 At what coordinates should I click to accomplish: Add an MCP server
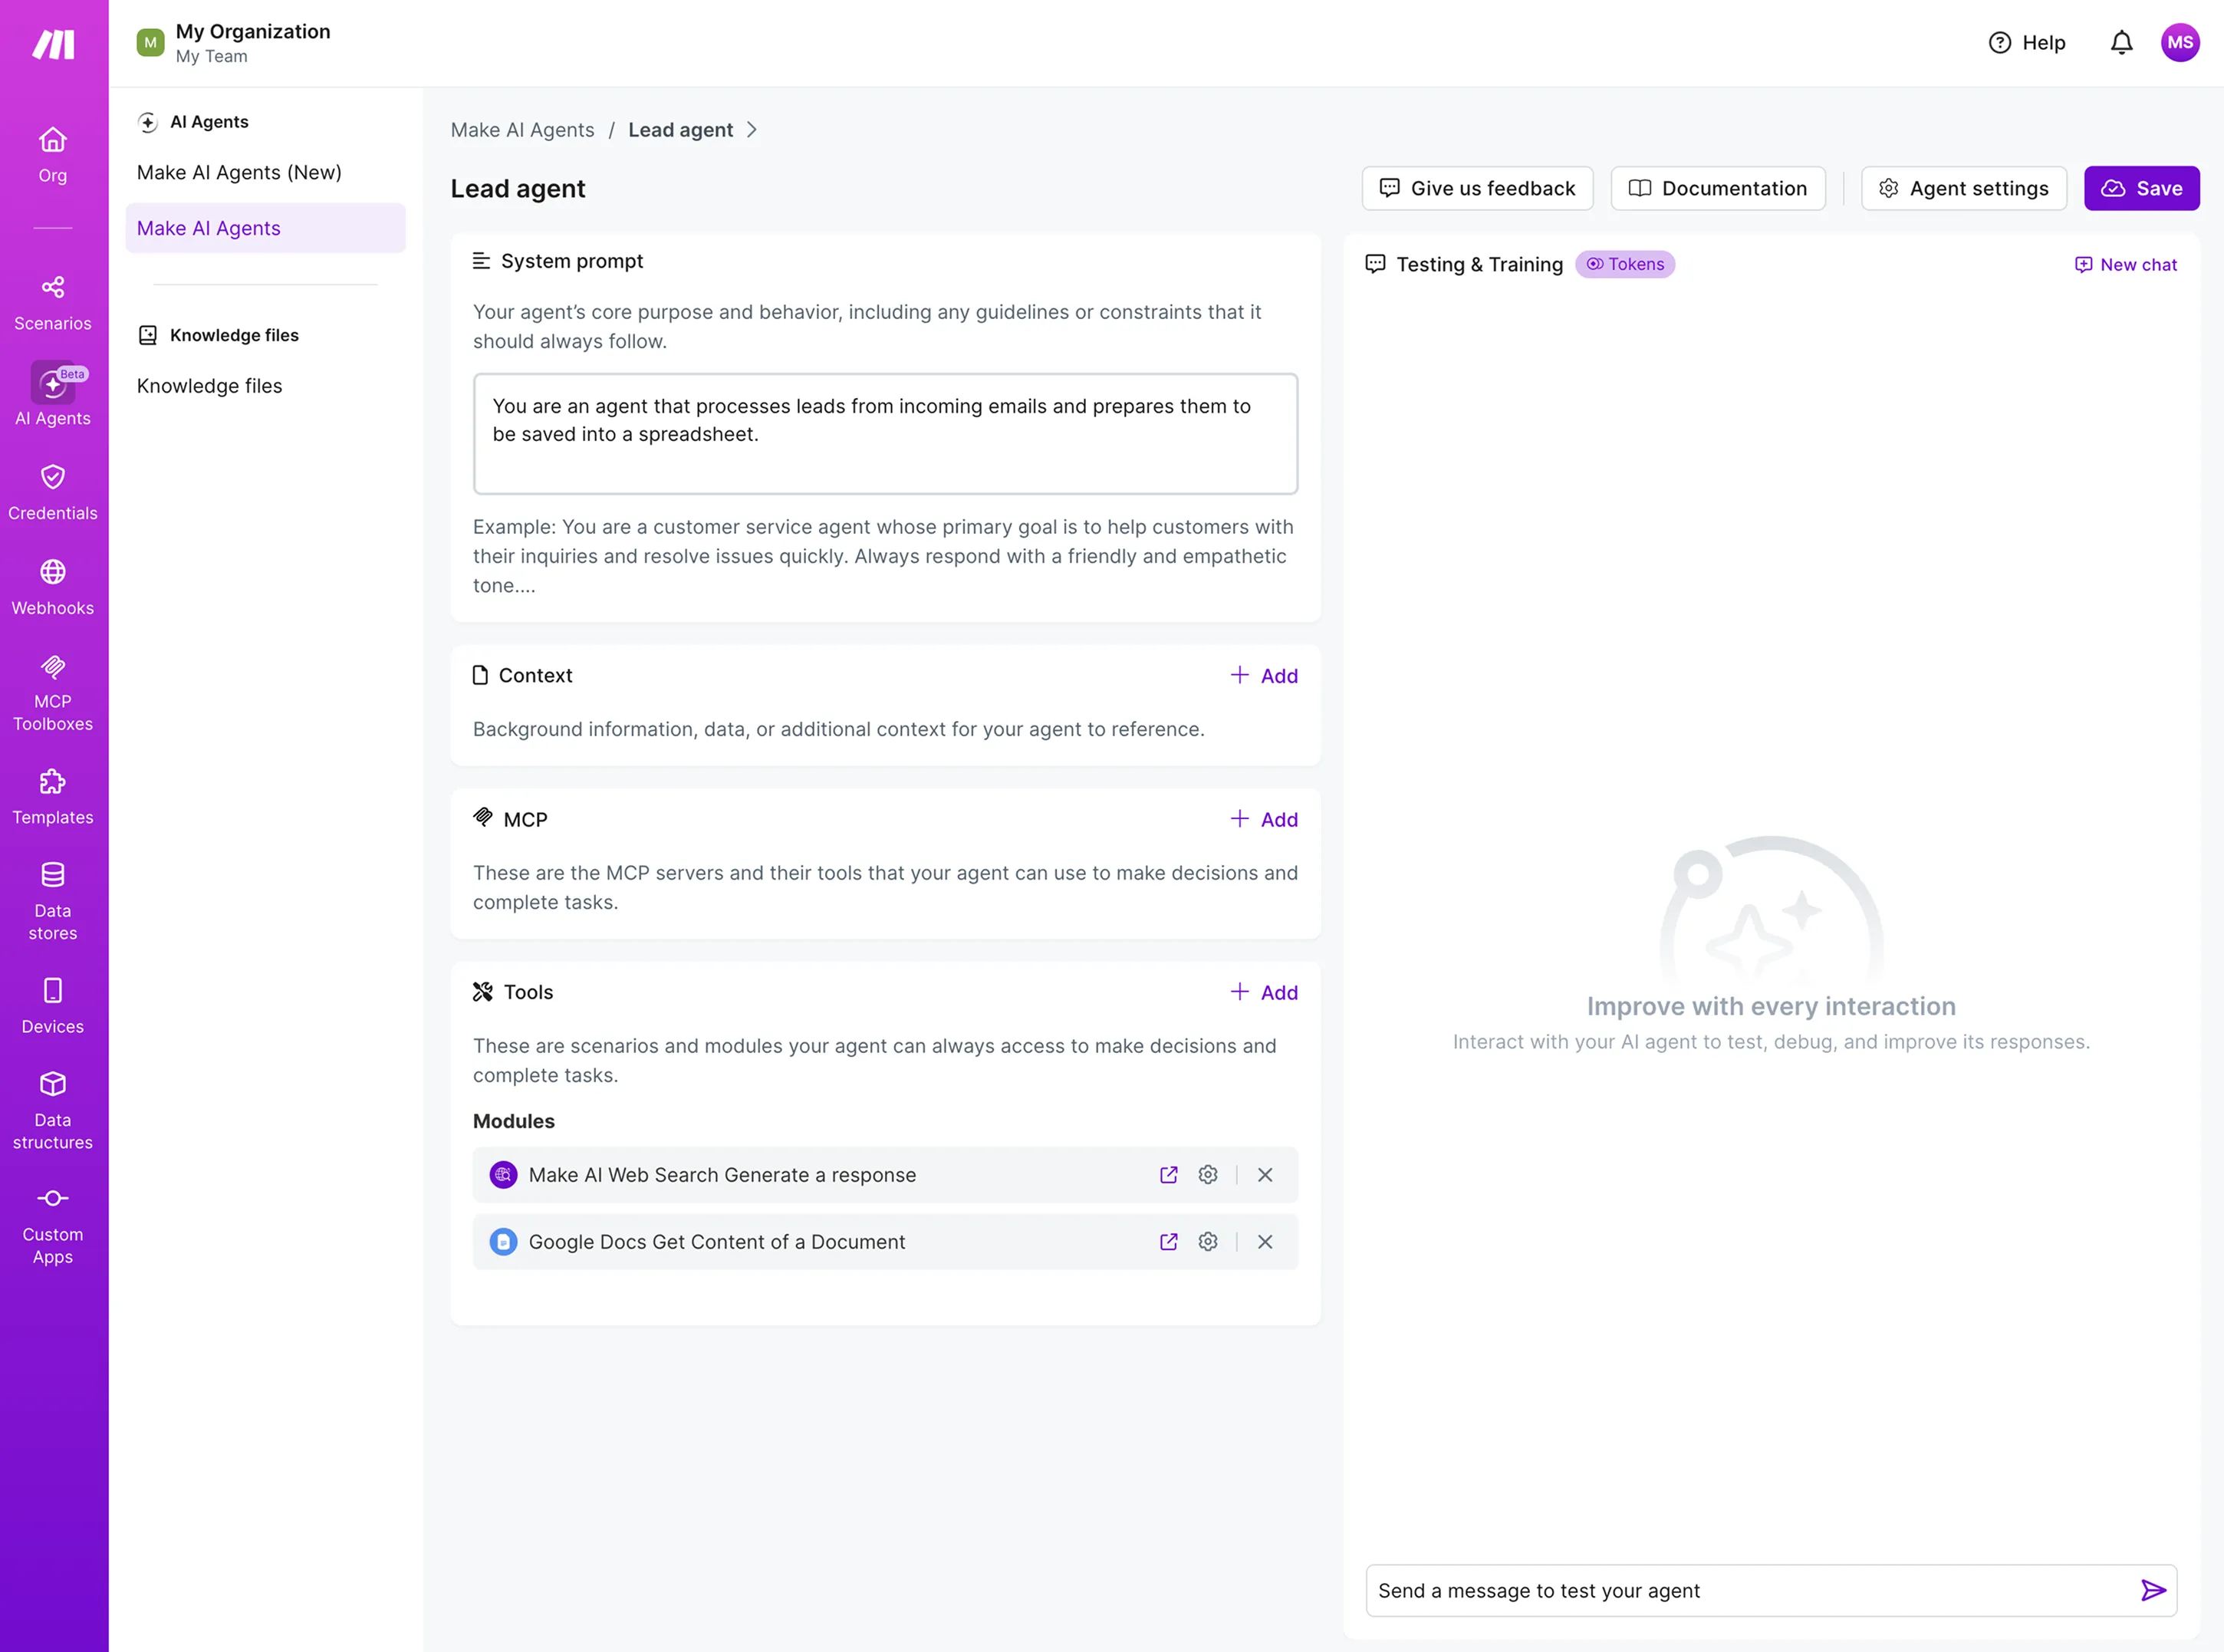click(1264, 819)
